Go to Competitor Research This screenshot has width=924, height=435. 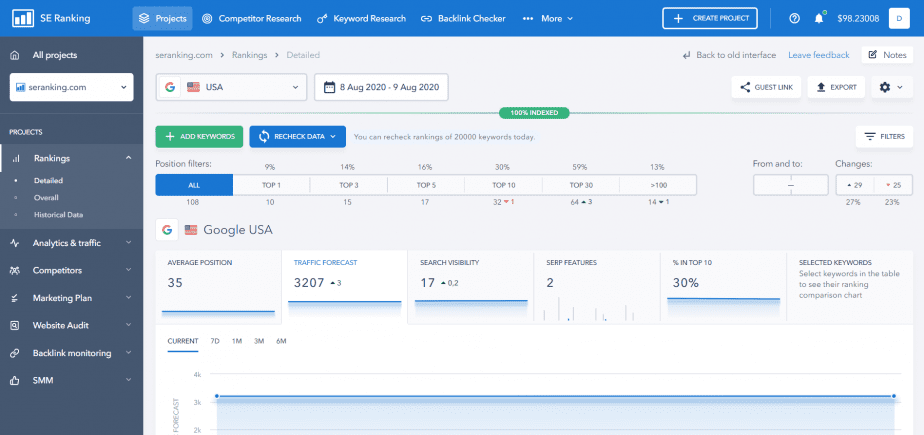click(x=252, y=19)
